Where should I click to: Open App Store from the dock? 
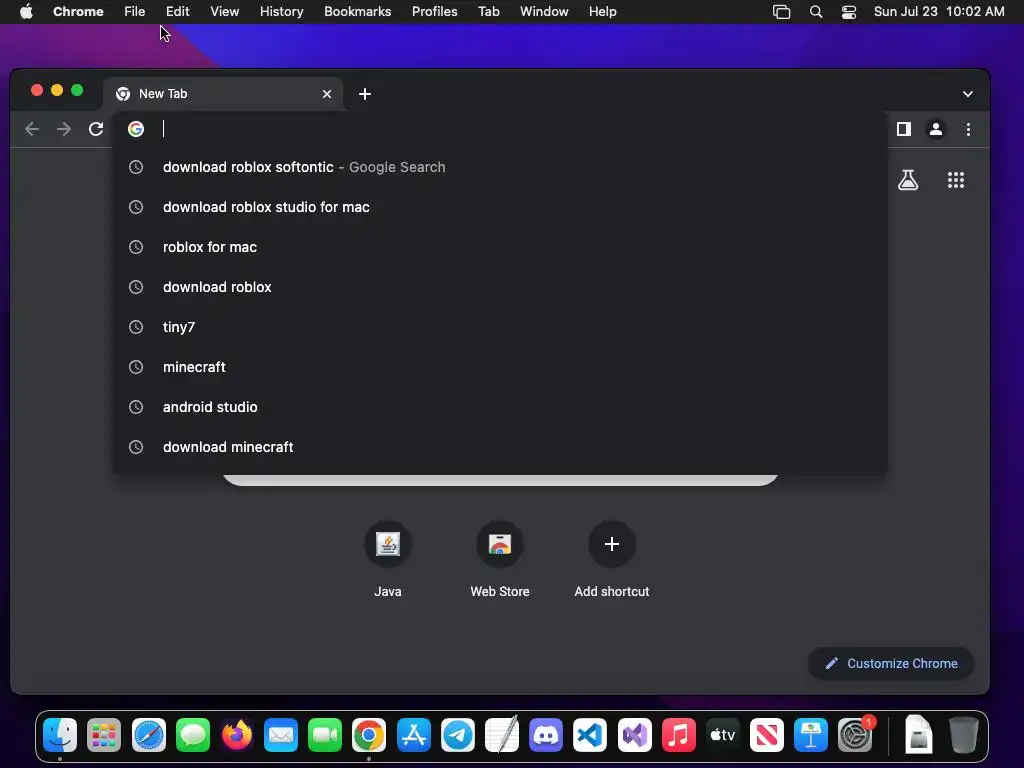413,735
